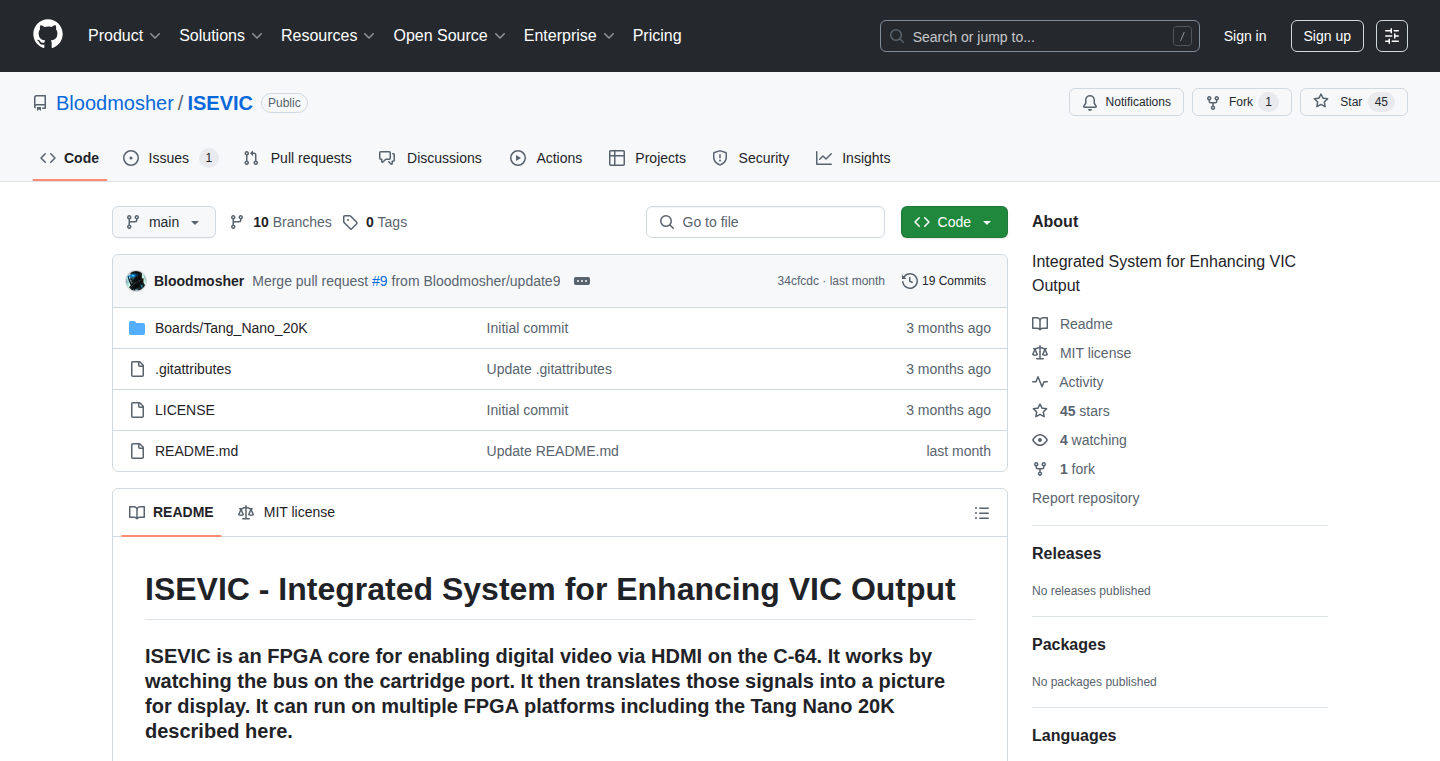Open the Boards/Tang_Nano_20K folder
1440x761 pixels.
point(231,328)
